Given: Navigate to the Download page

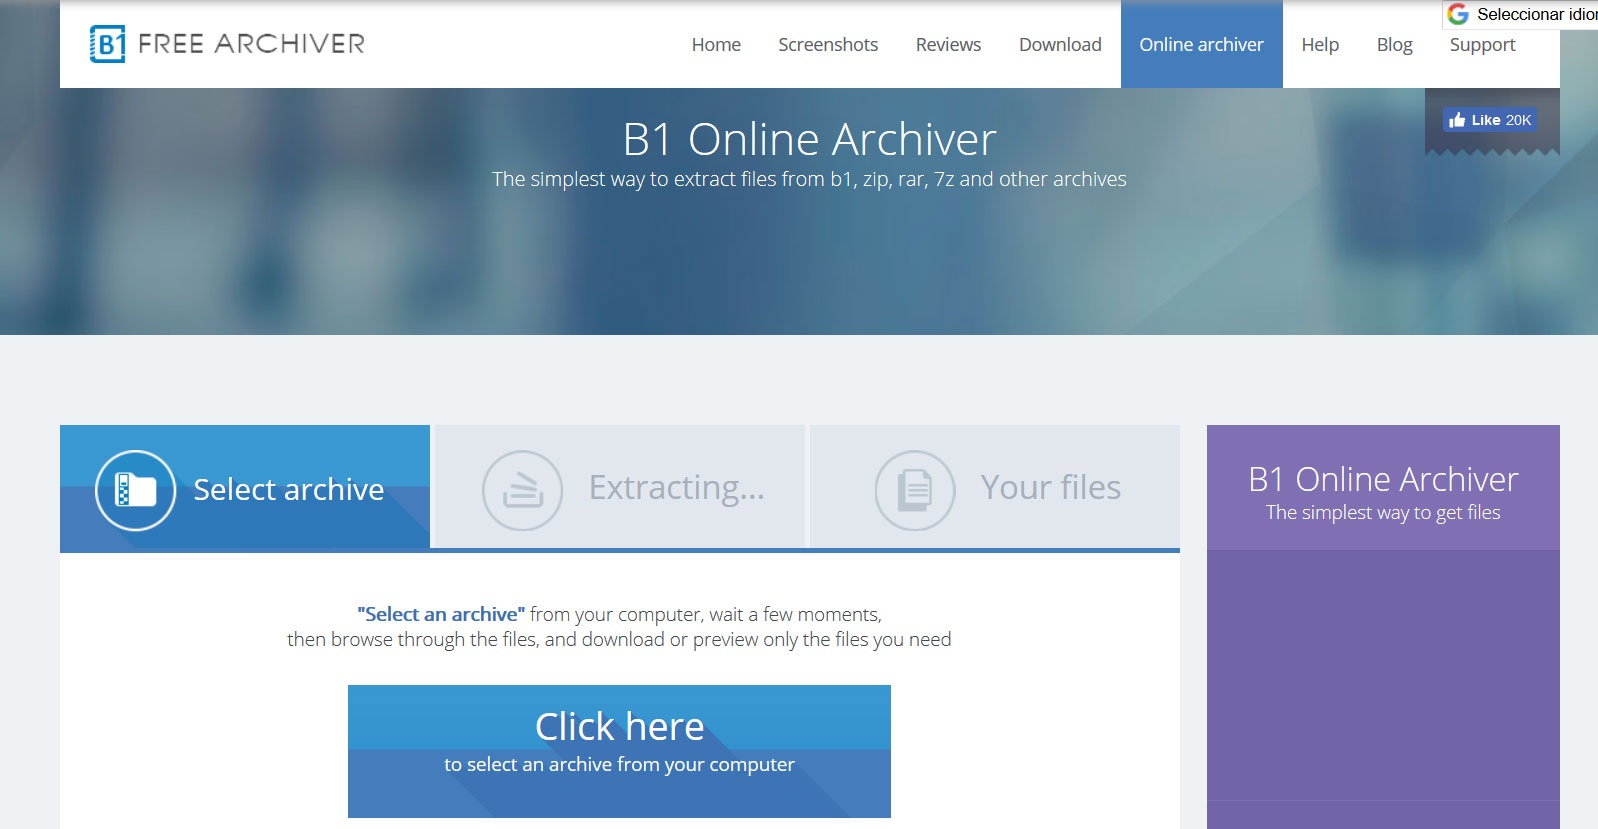Looking at the screenshot, I should tap(1060, 44).
